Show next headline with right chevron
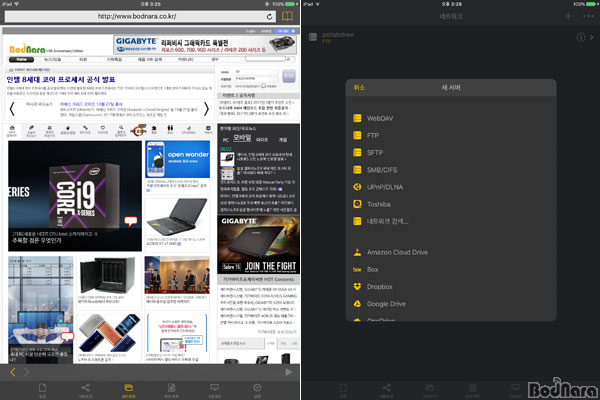This screenshot has height=400, width=600. [x=206, y=109]
